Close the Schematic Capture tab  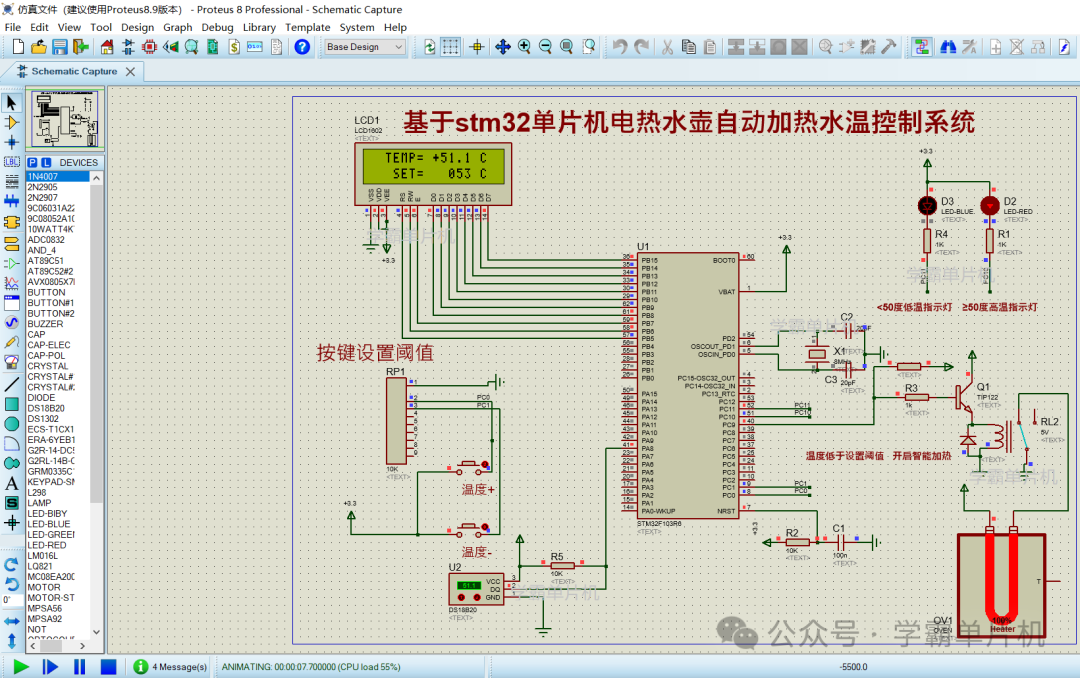coord(130,71)
